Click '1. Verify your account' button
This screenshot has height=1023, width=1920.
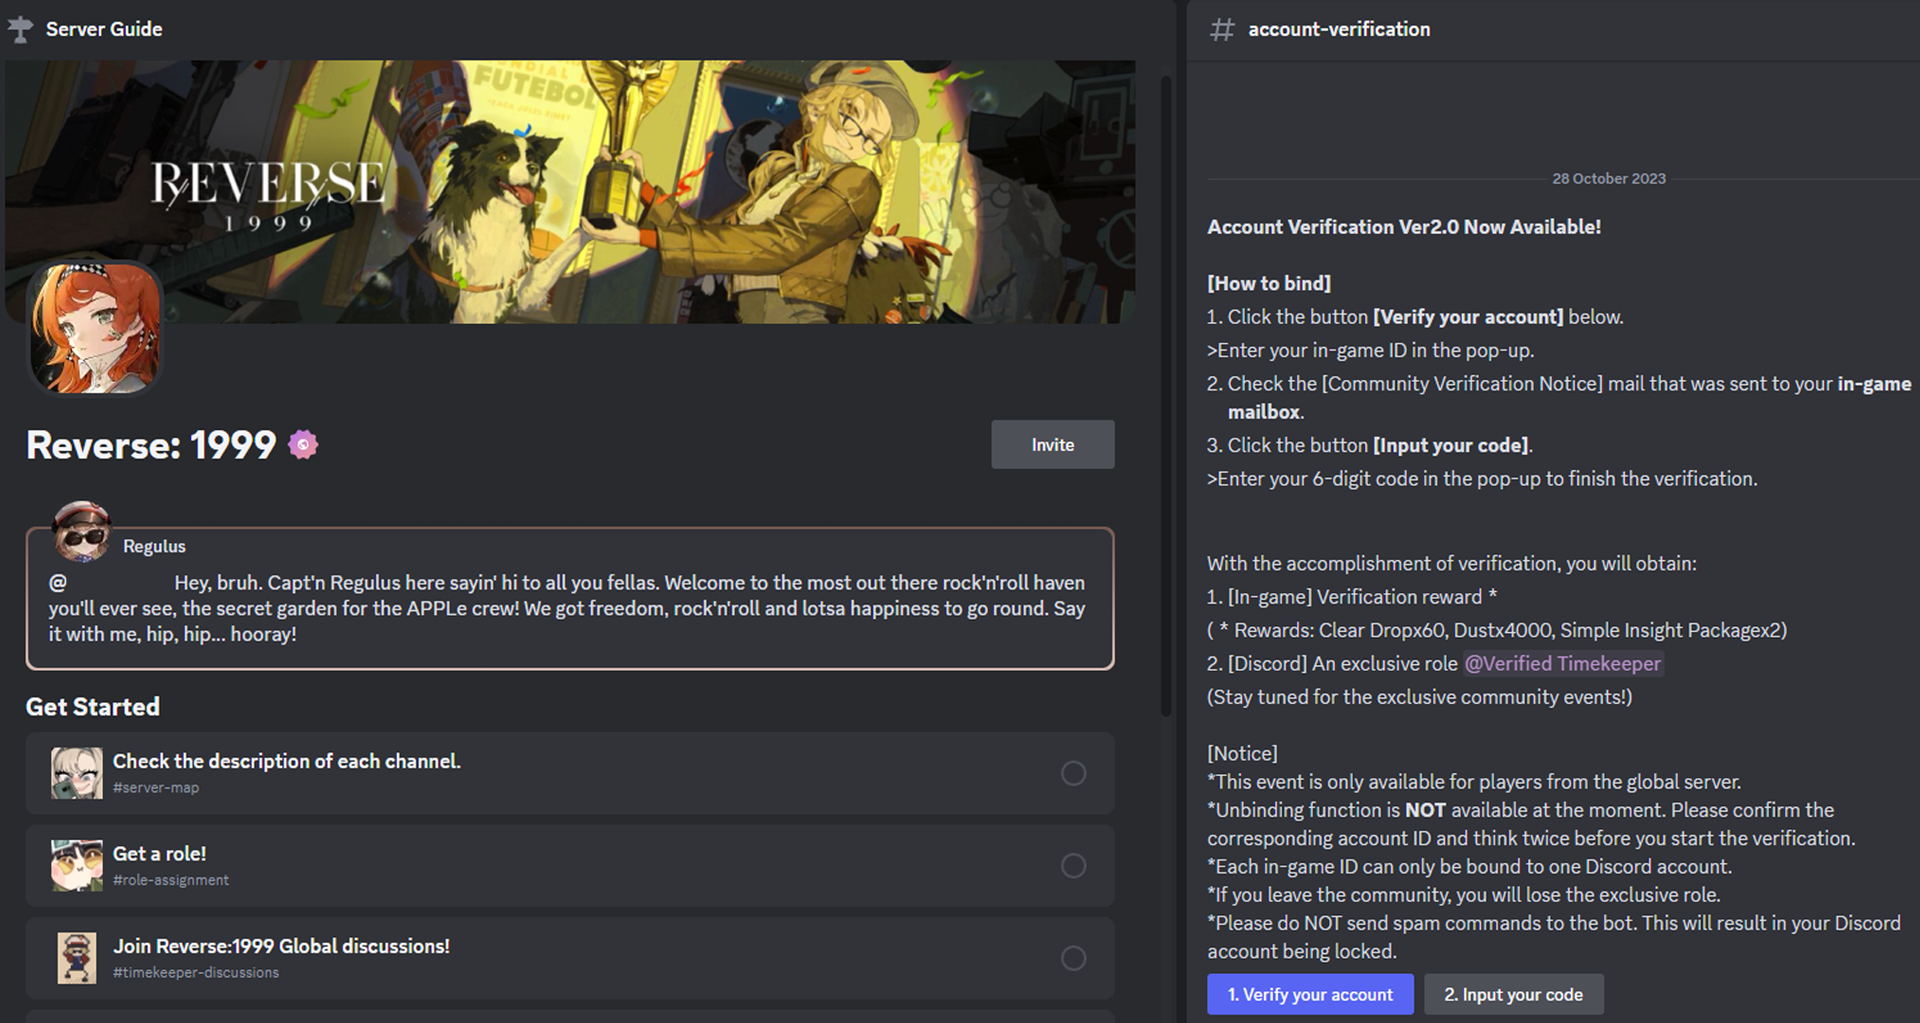coord(1310,995)
